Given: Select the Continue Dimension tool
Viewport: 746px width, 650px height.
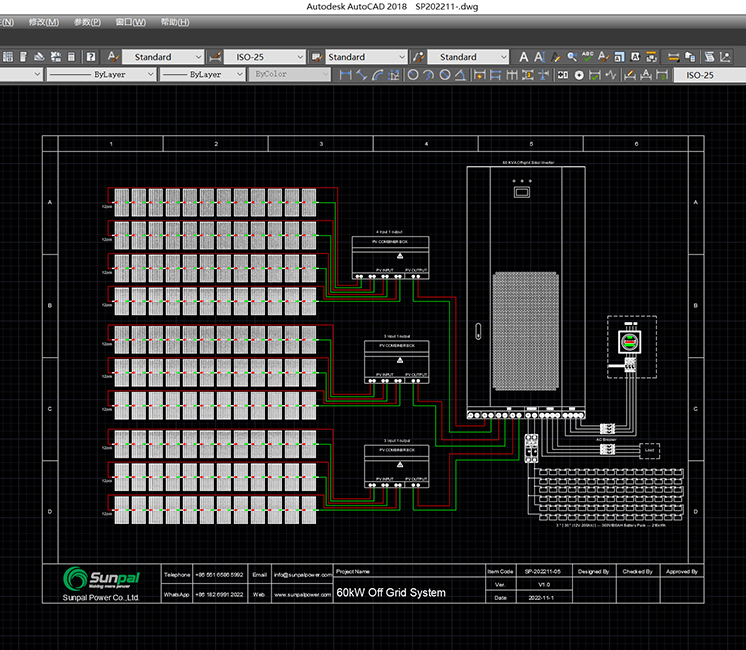Looking at the screenshot, I should [x=512, y=75].
